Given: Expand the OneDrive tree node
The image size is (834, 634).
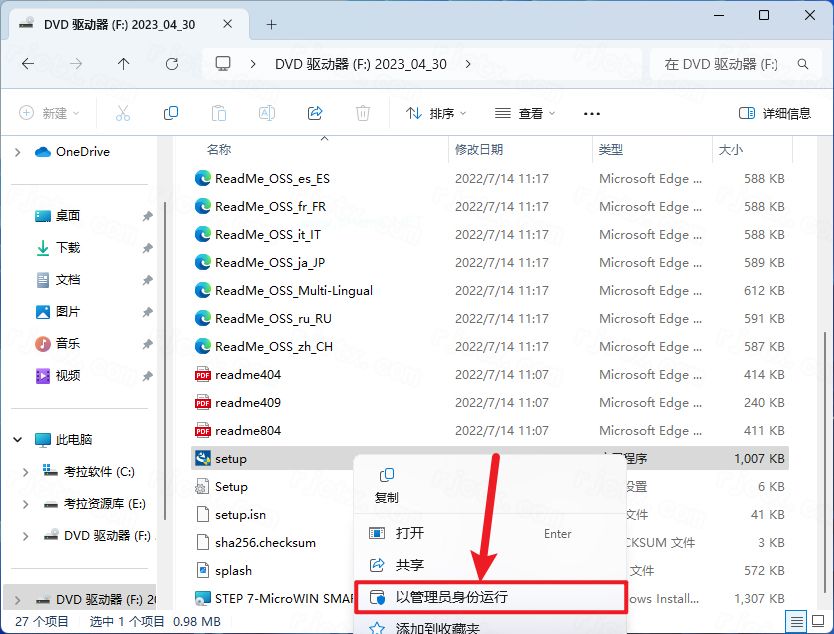Looking at the screenshot, I should (x=18, y=152).
